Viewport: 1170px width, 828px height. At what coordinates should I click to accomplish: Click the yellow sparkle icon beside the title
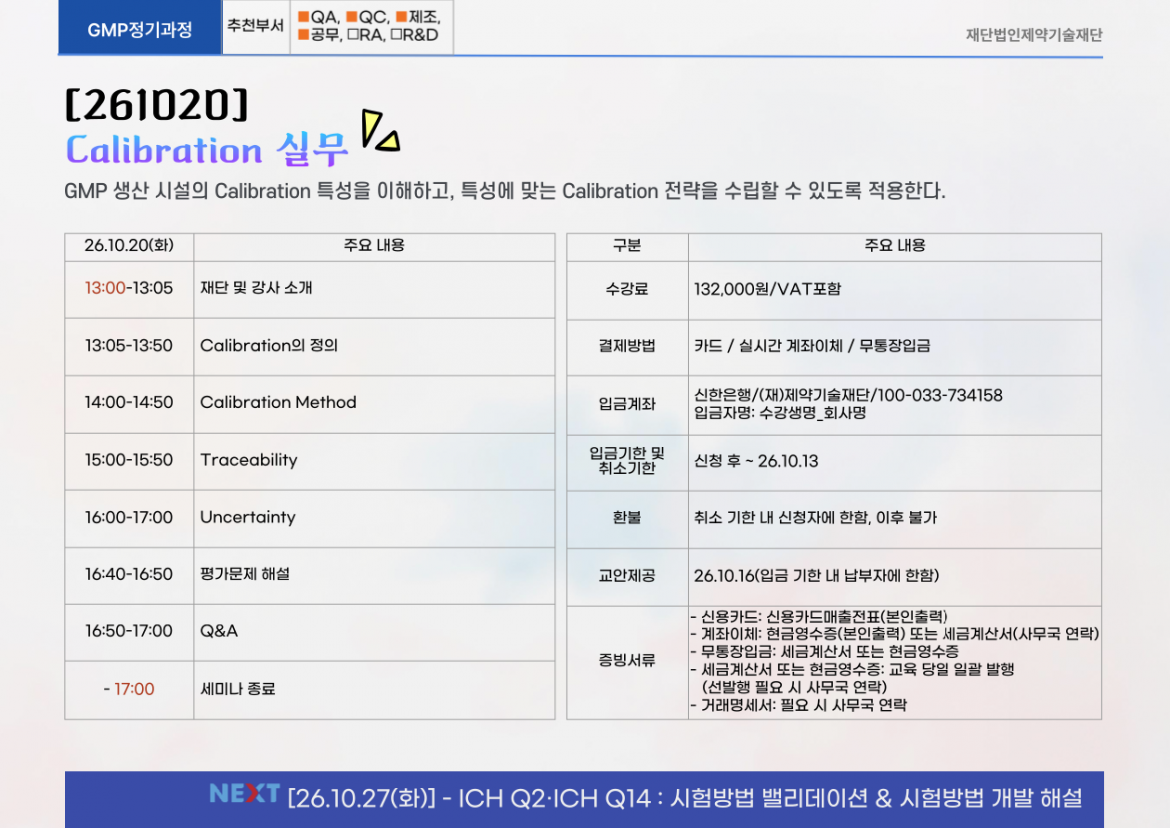coord(379,131)
